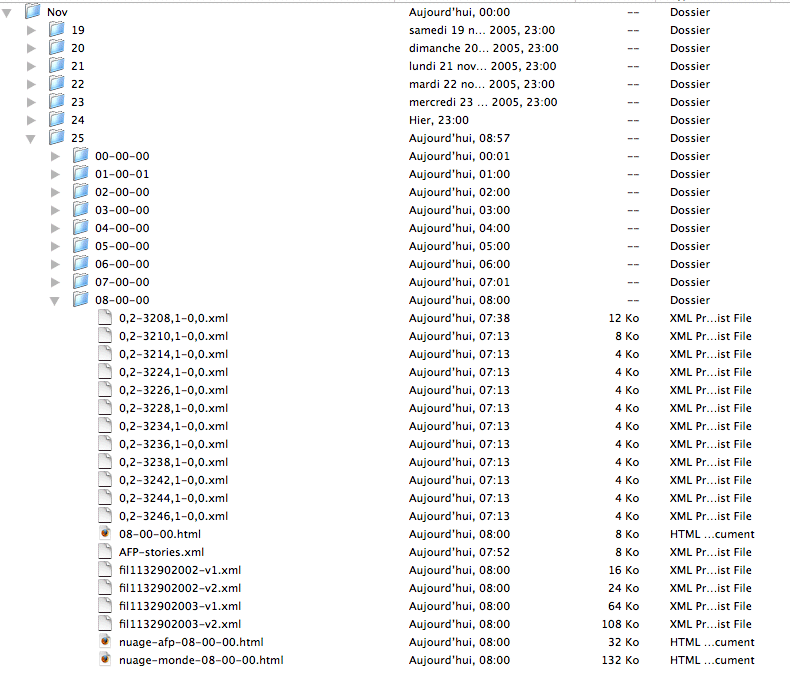The image size is (790, 680).
Task: Click the nuage-afp-08-00-00.html file icon
Action: click(105, 641)
